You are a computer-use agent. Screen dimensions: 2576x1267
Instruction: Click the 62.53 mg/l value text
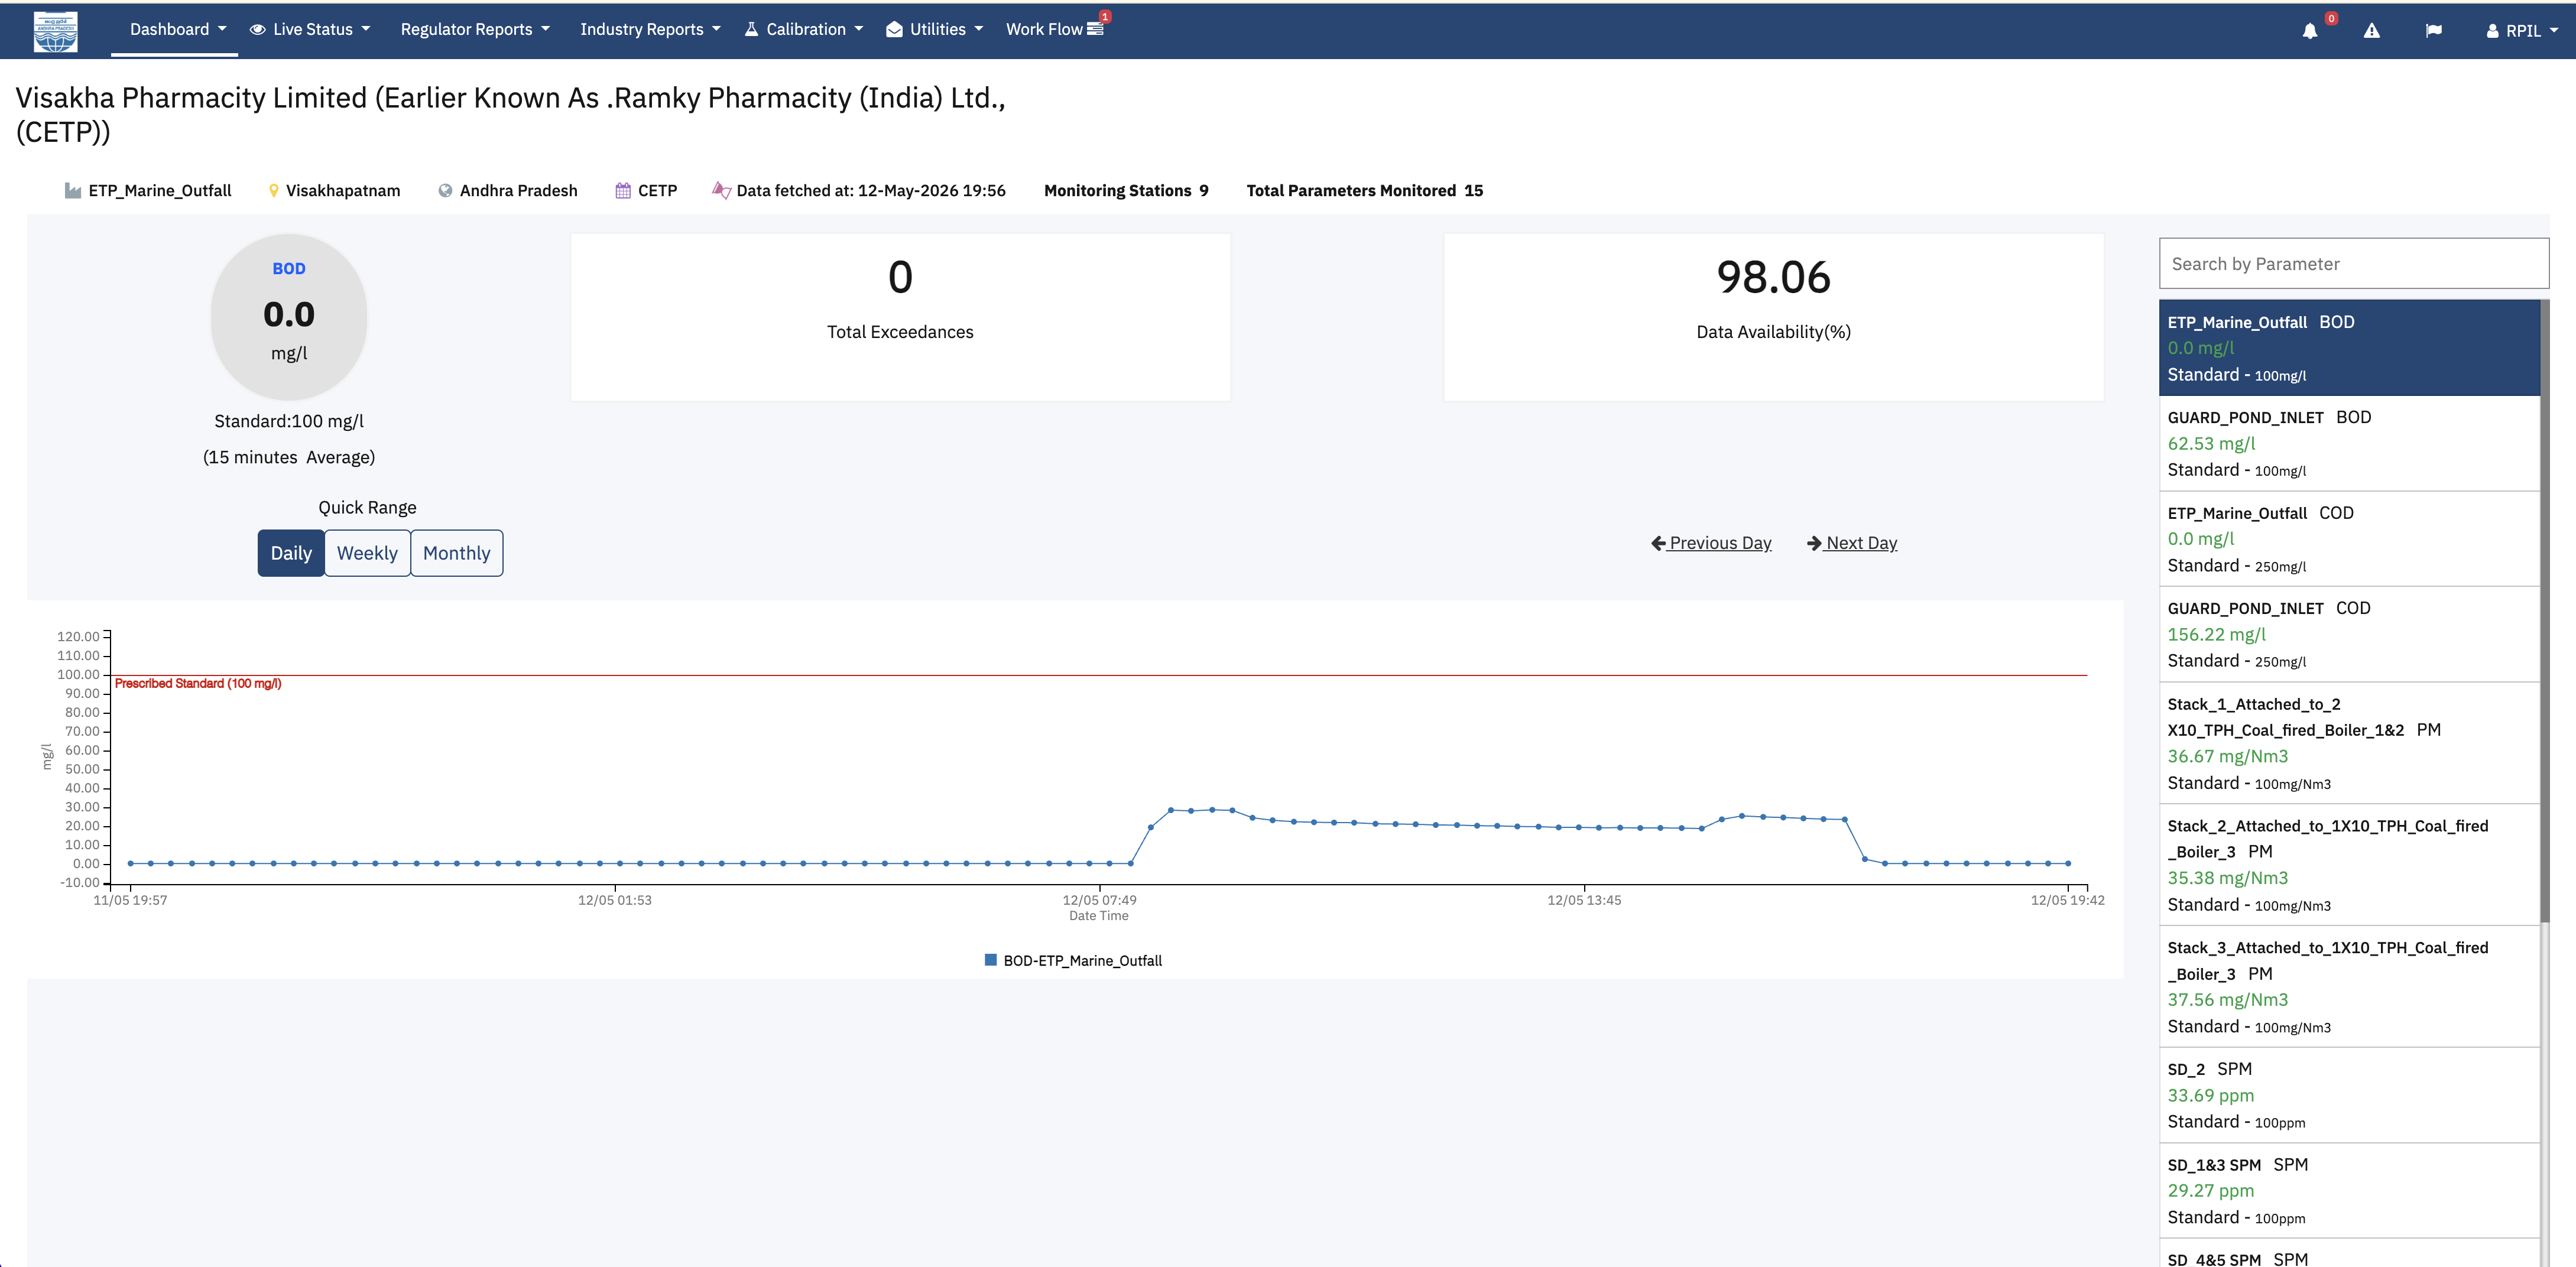pos(2211,443)
